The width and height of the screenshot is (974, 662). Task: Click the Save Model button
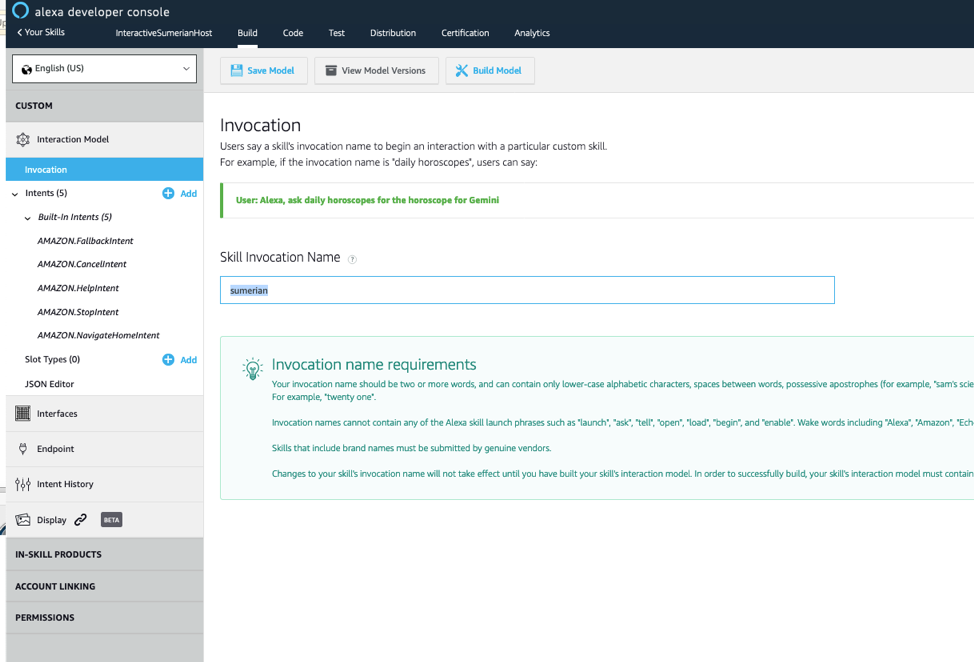263,71
